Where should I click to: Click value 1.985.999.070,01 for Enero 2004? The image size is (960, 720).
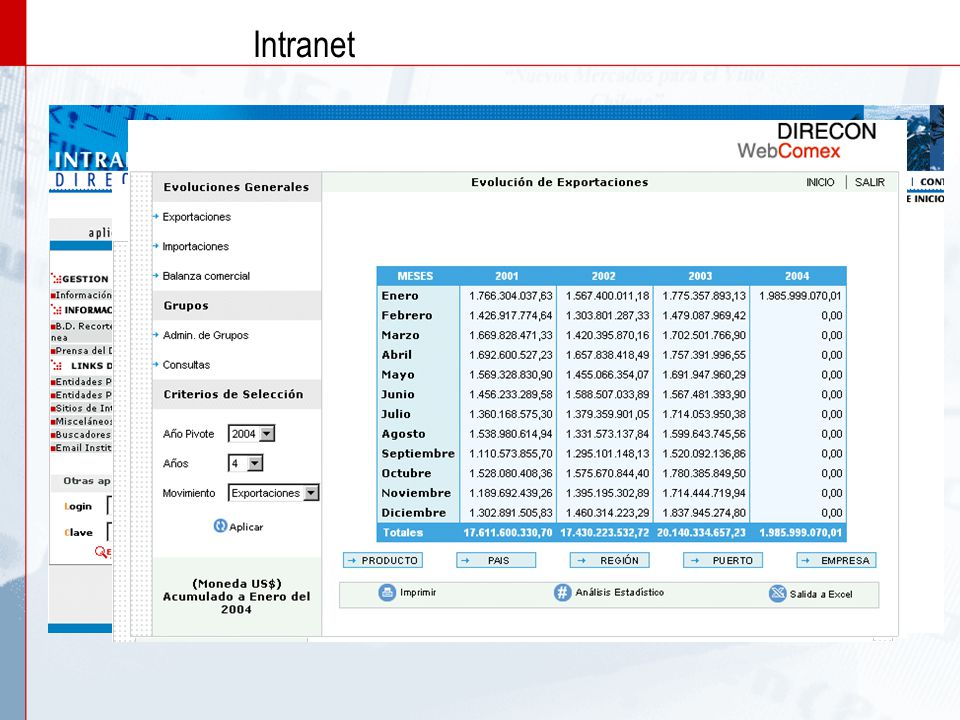point(801,296)
